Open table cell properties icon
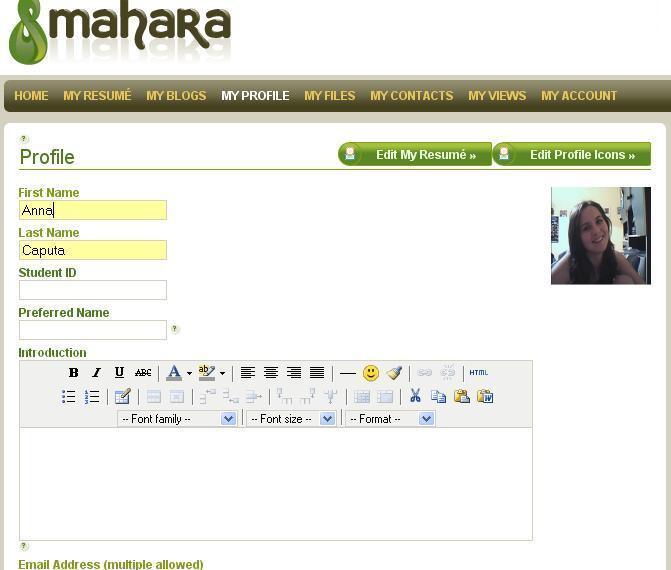Viewport: 671px width, 570px height. (x=177, y=397)
